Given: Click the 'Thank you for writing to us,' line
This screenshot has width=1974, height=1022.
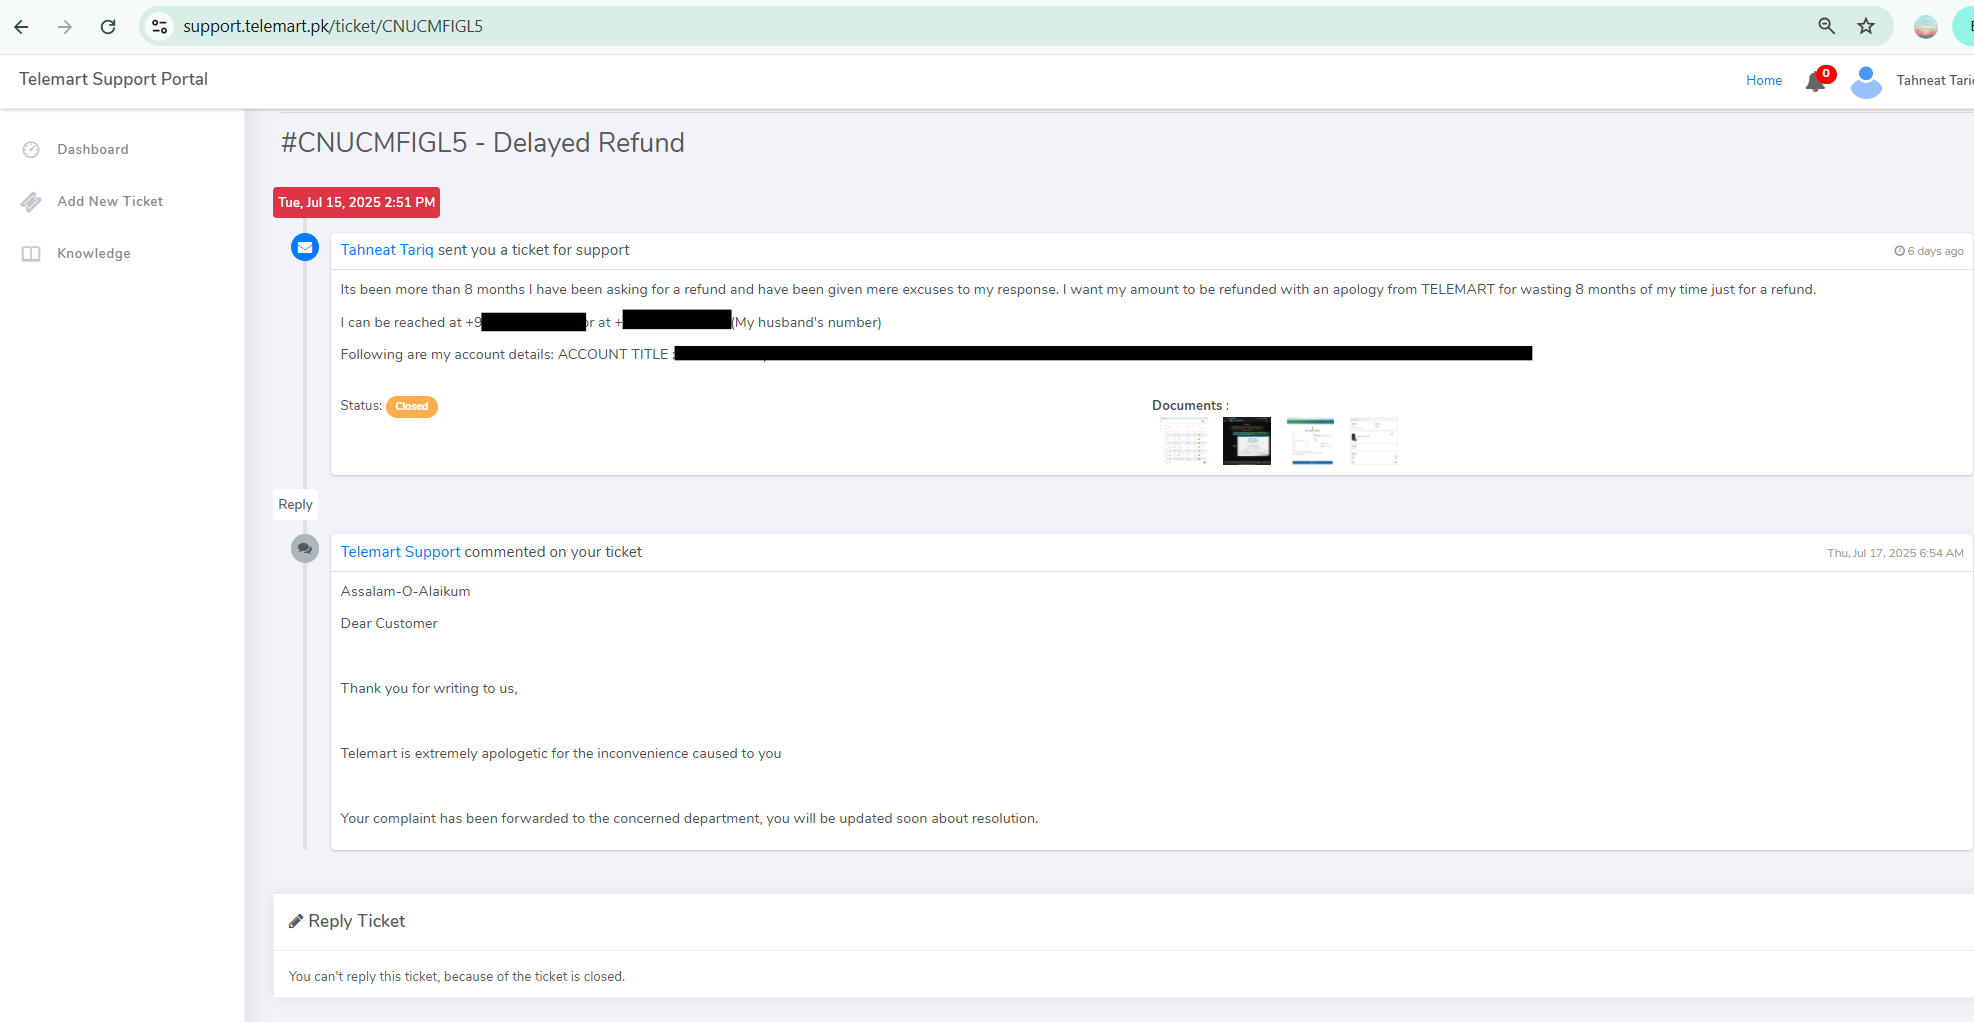Looking at the screenshot, I should coord(429,688).
